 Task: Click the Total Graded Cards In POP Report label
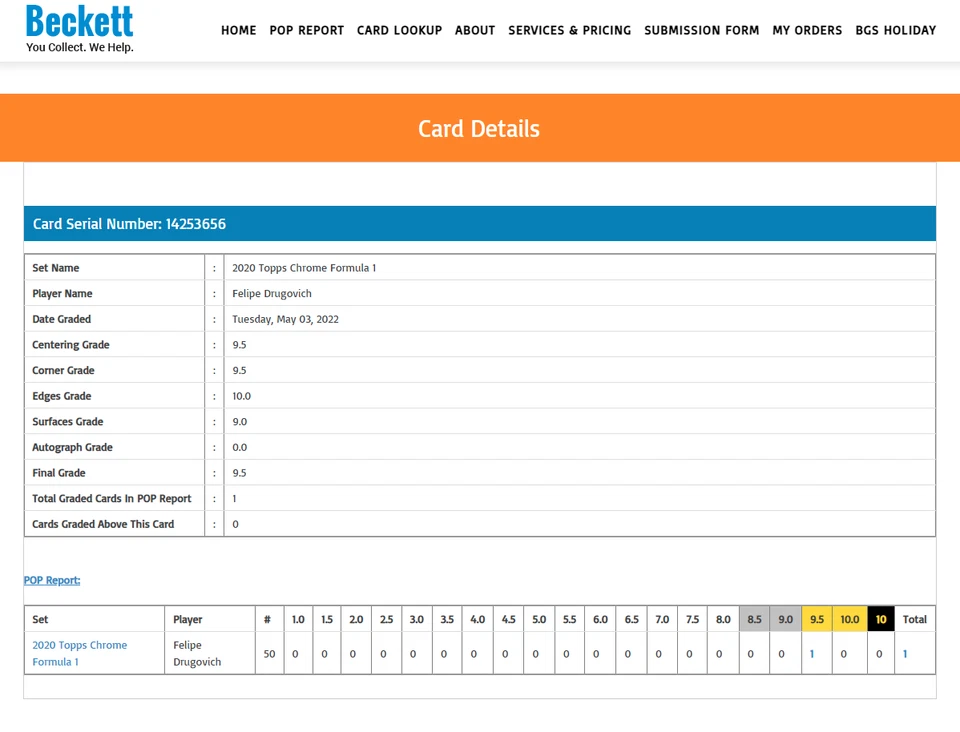click(112, 498)
